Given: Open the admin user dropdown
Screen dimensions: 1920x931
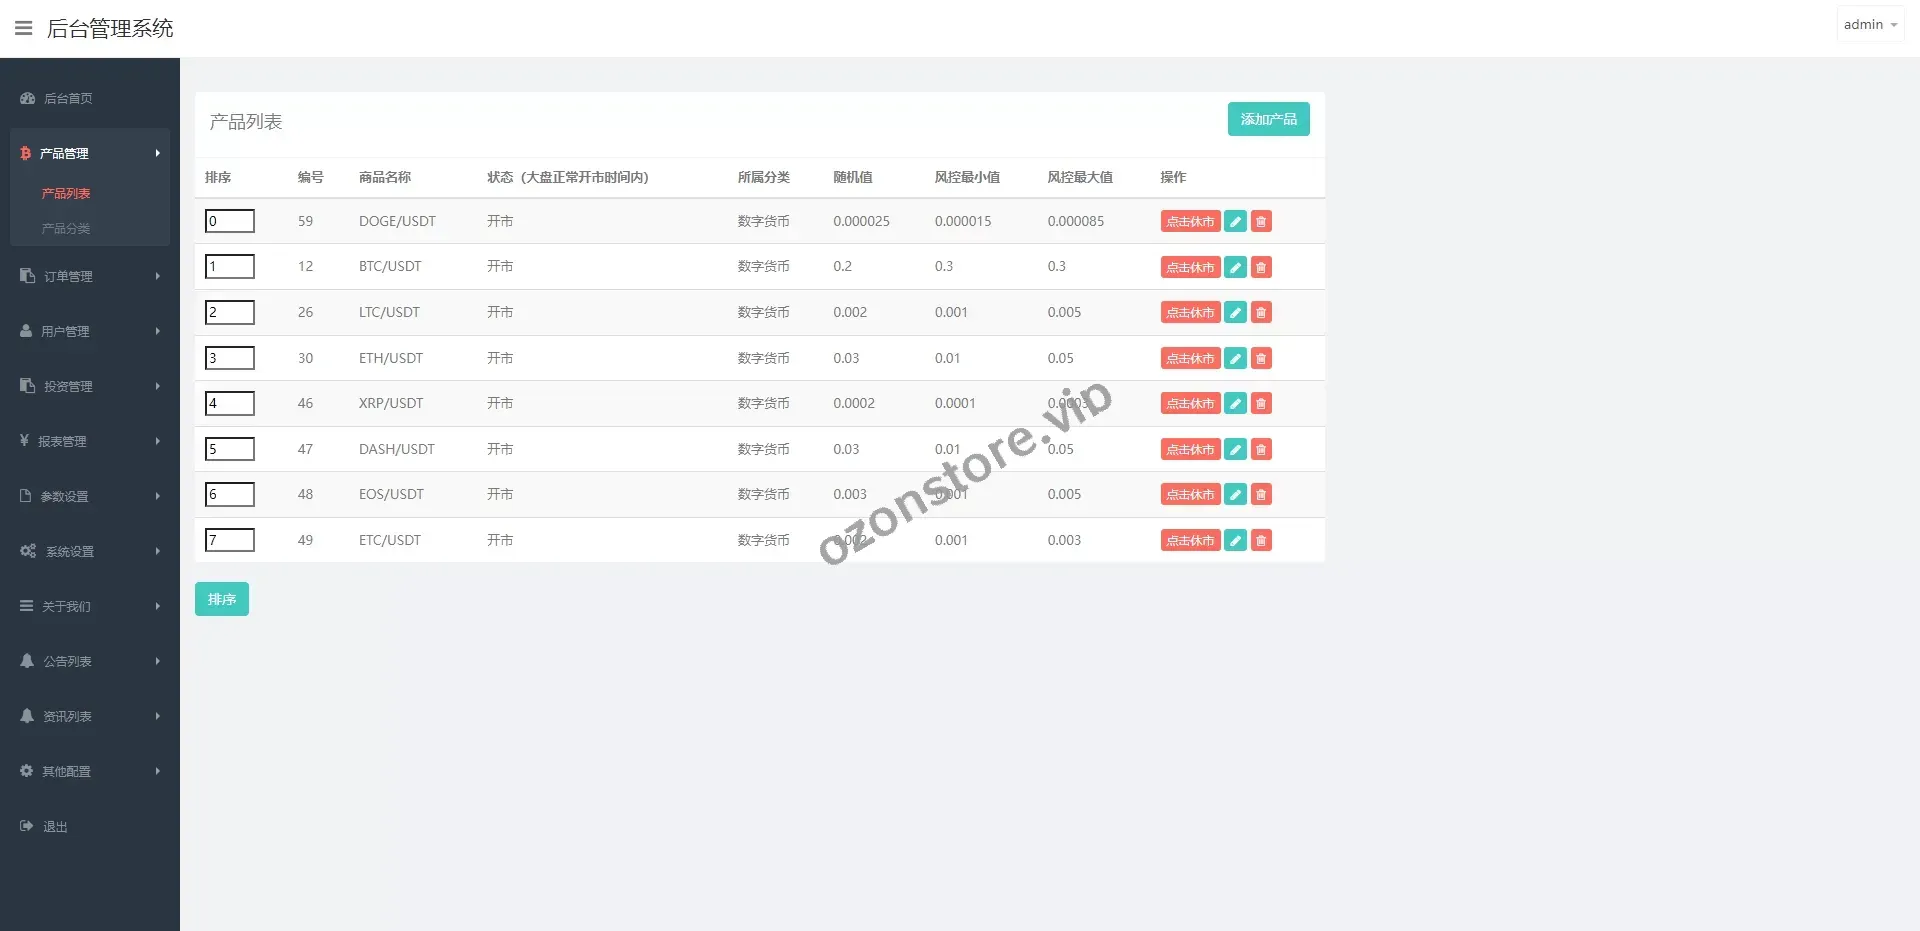Looking at the screenshot, I should click(1869, 25).
